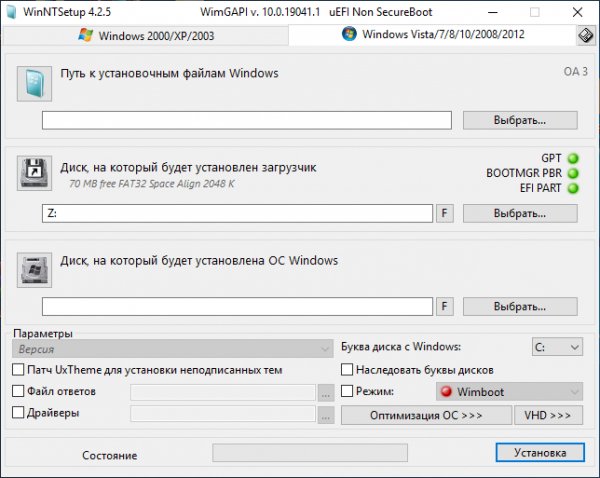Screen dimensions: 600x478
Task: Open the Windows drive letter C: dropdown
Action: (x=557, y=347)
